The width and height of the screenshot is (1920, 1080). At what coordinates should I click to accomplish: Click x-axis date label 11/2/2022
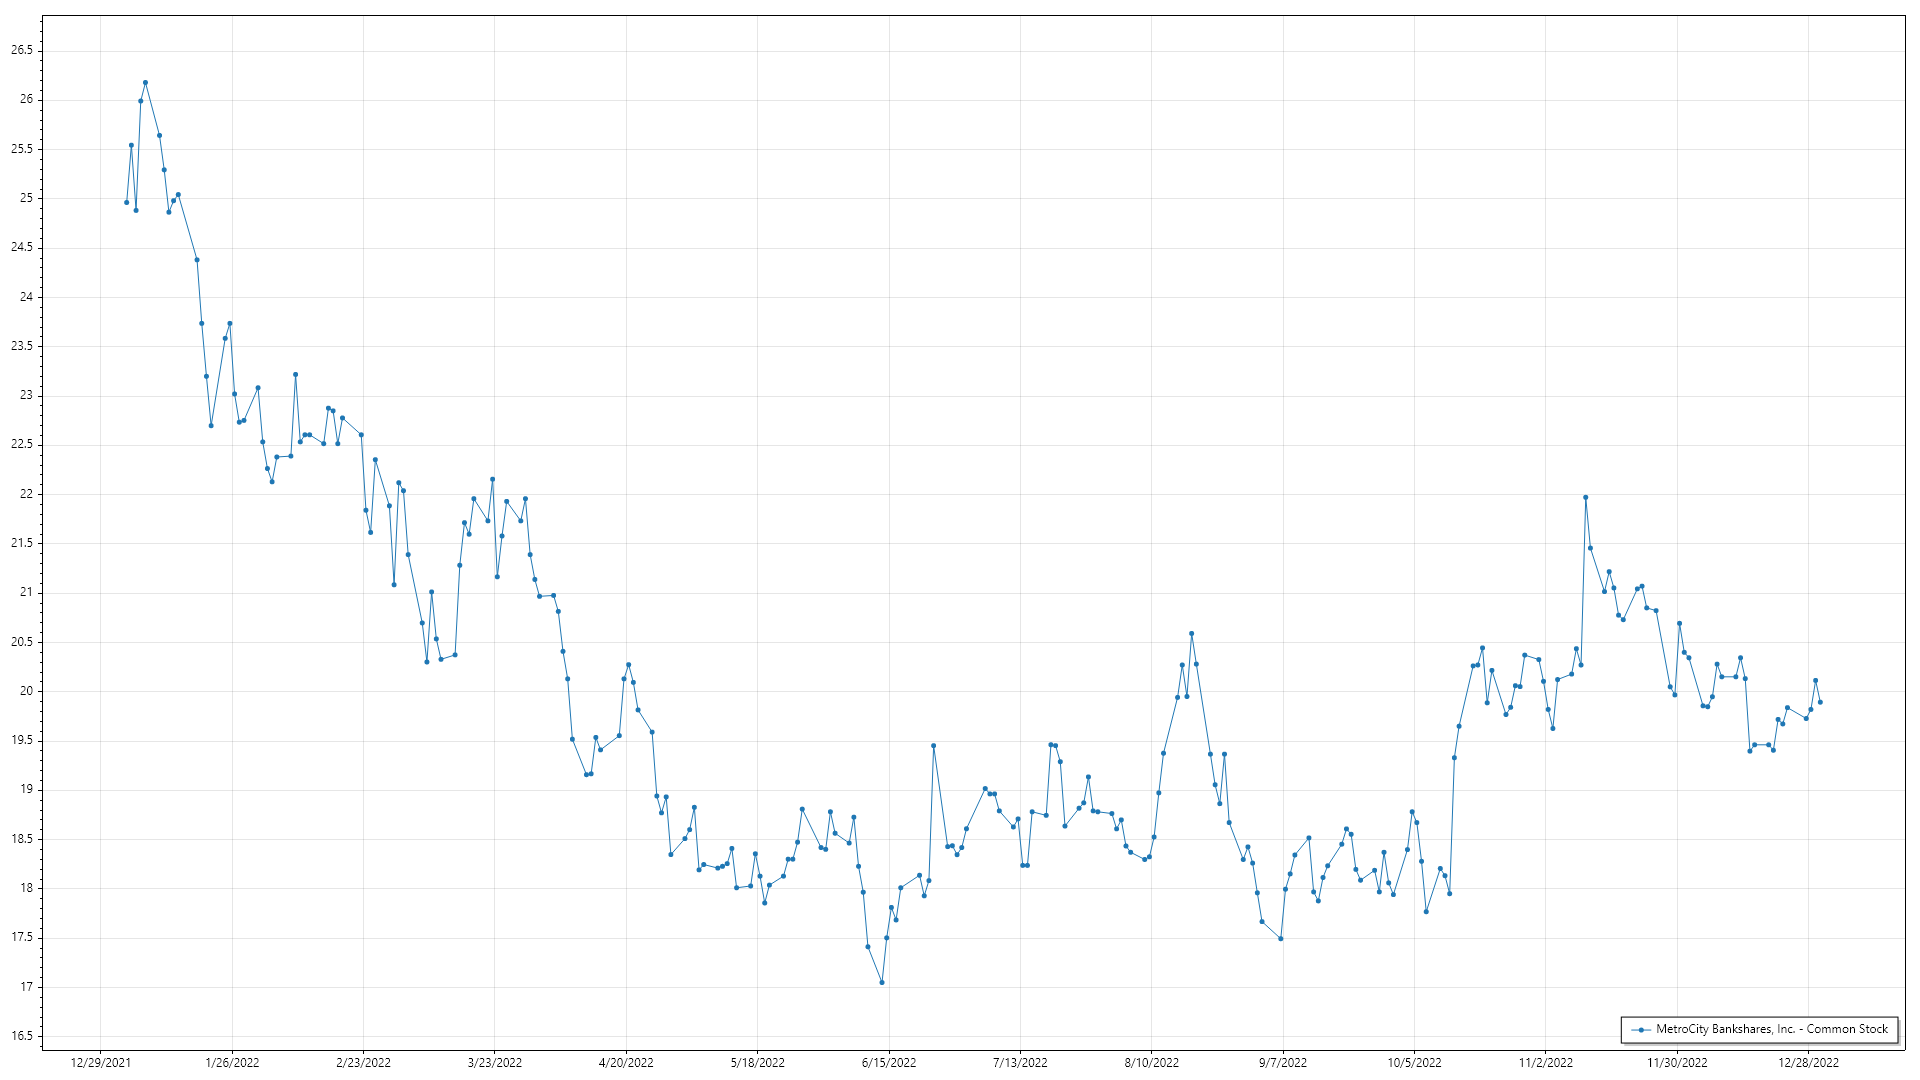click(1545, 1063)
